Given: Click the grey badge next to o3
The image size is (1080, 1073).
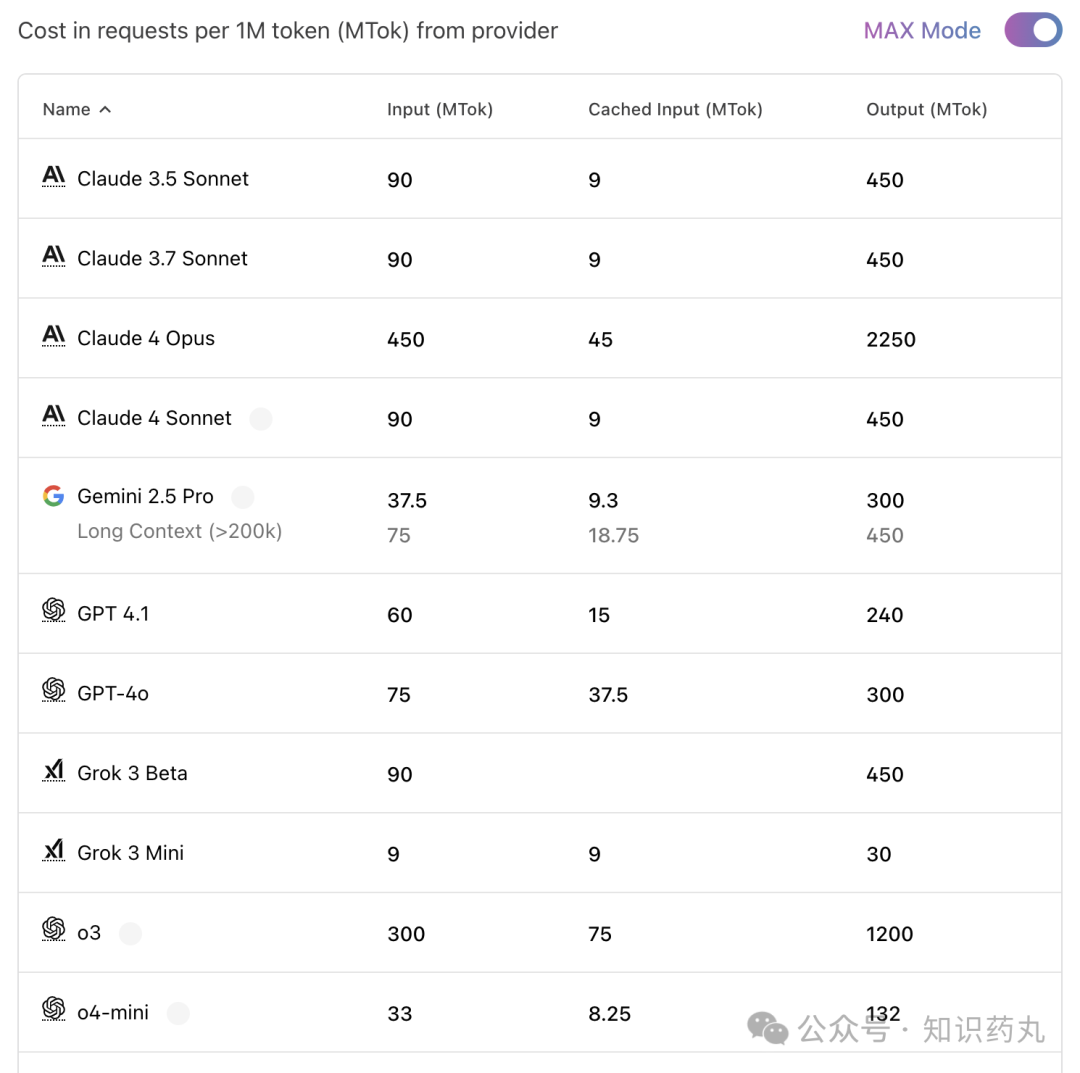Looking at the screenshot, I should pos(130,933).
